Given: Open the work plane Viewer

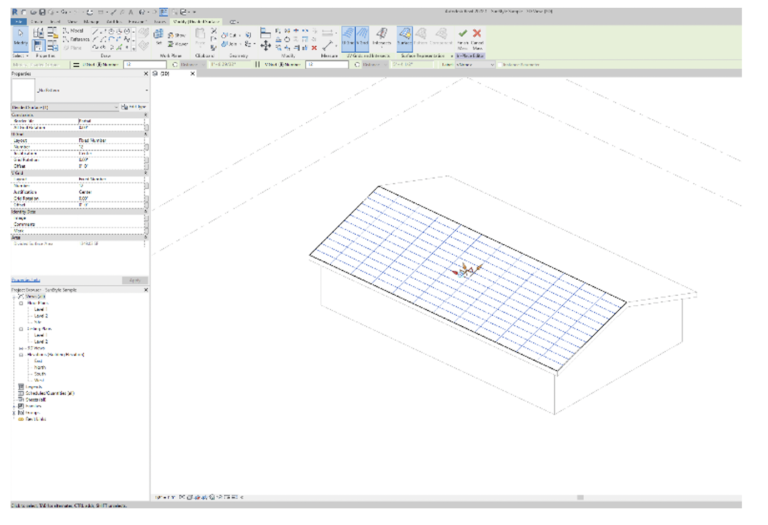Looking at the screenshot, I should coord(177,44).
